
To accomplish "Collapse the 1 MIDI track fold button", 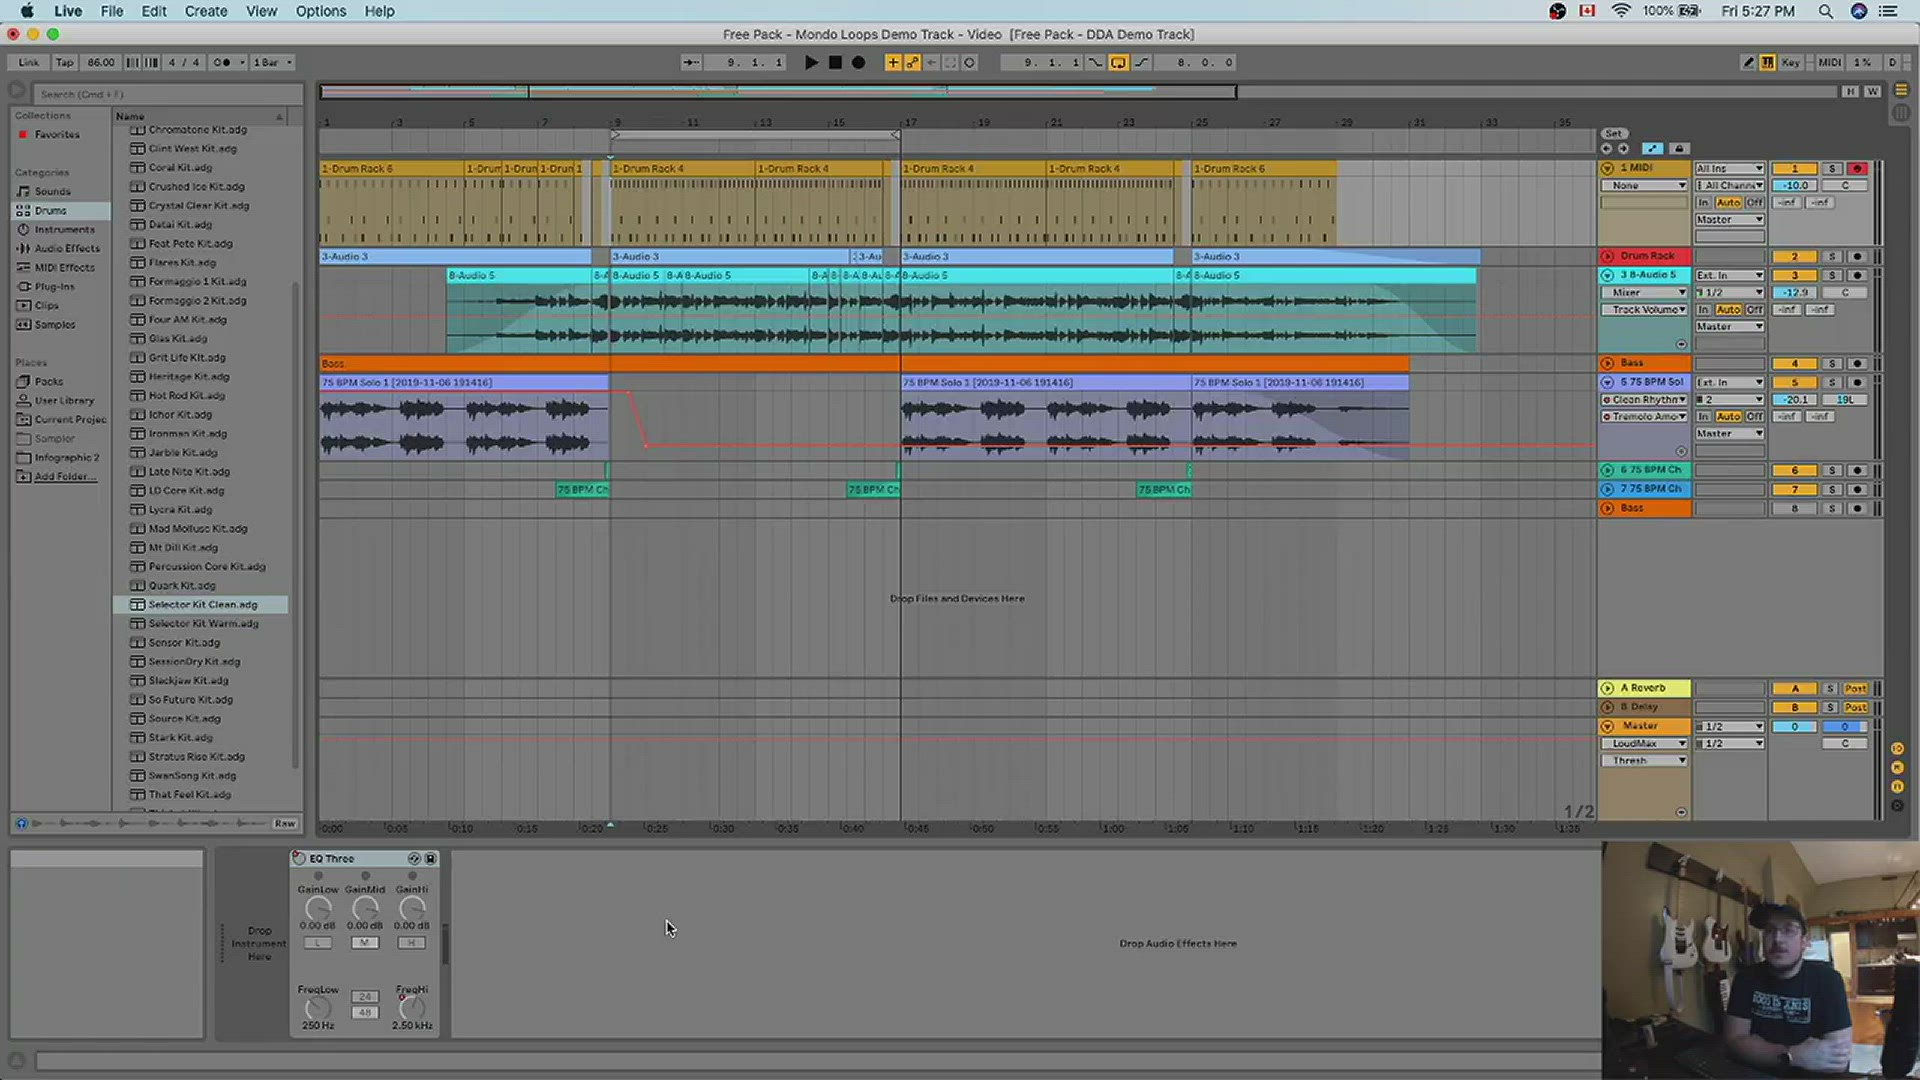I will point(1607,168).
